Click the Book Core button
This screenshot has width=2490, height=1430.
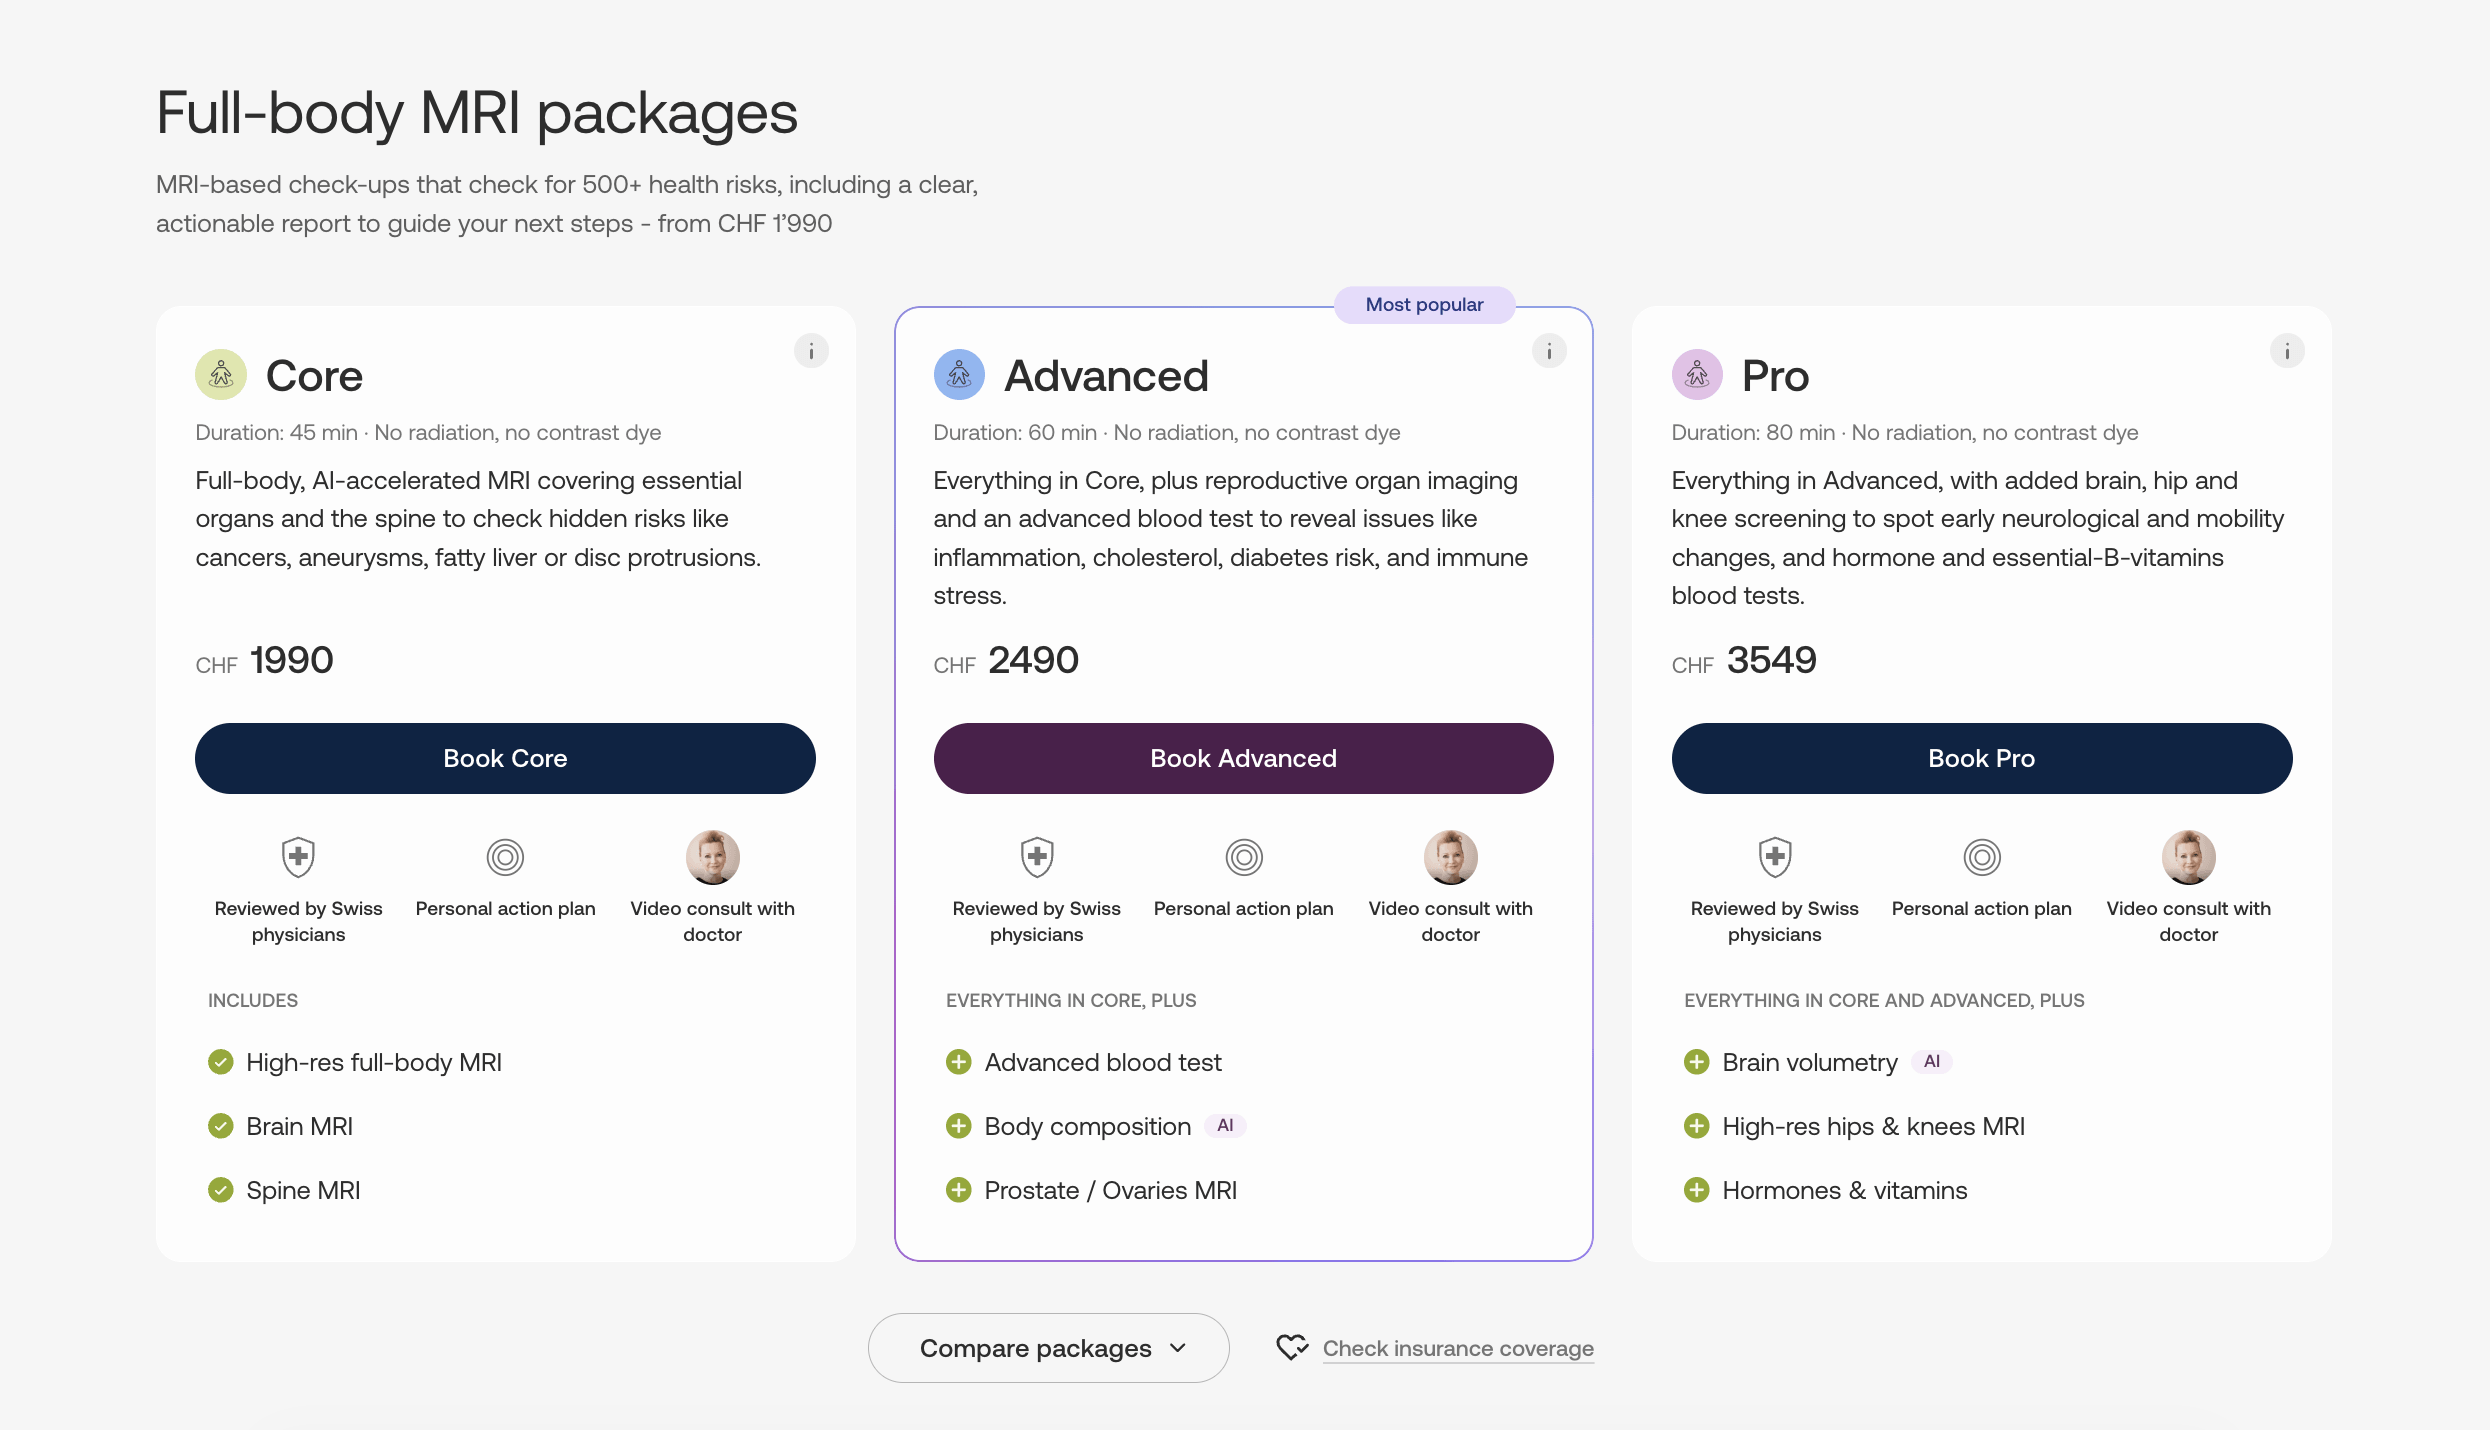[505, 758]
